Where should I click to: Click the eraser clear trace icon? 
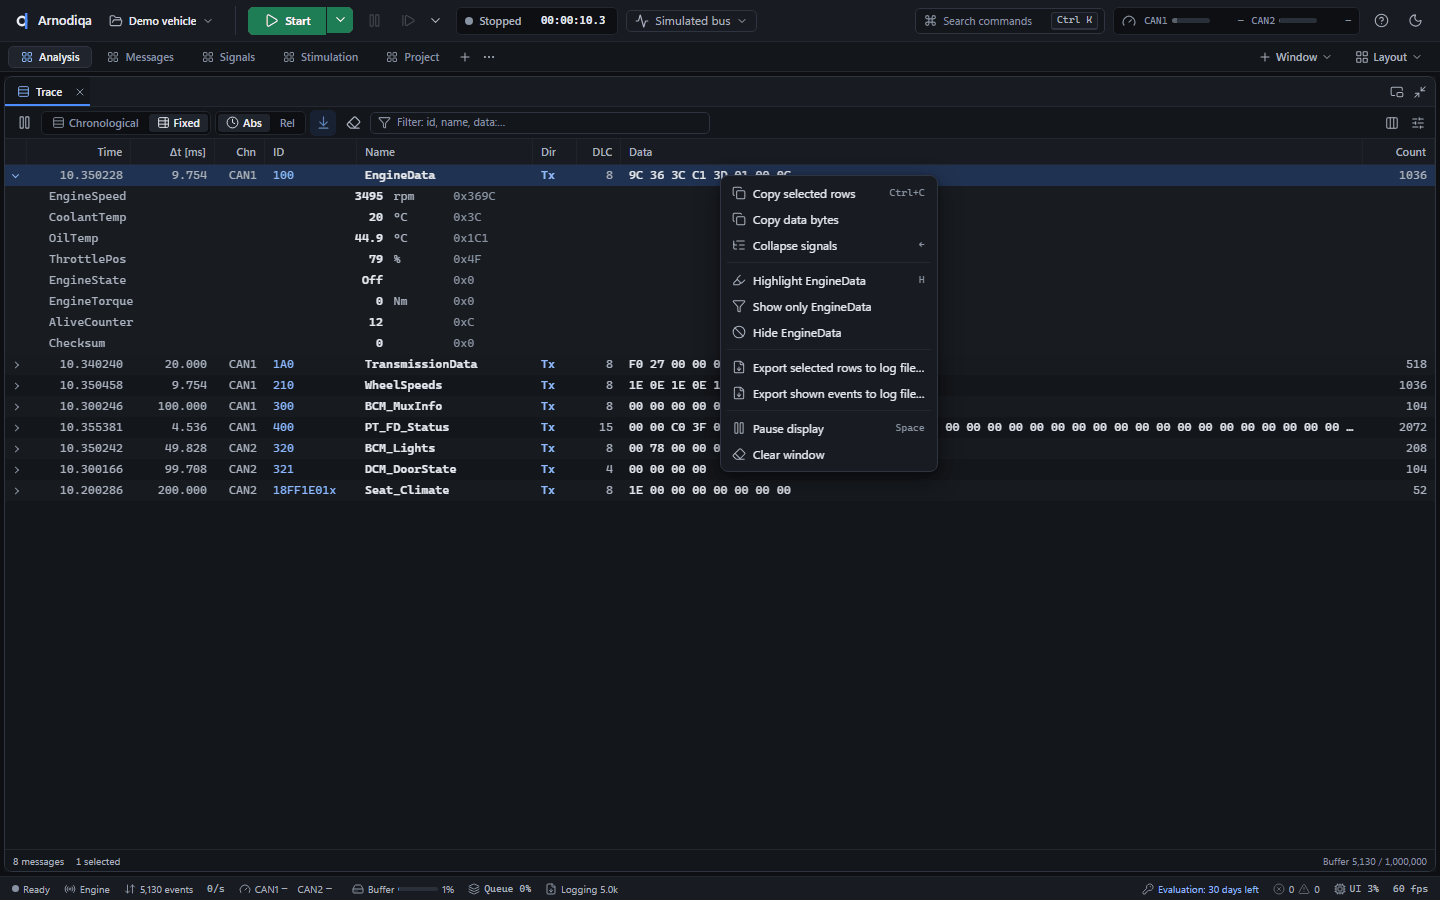(x=353, y=123)
